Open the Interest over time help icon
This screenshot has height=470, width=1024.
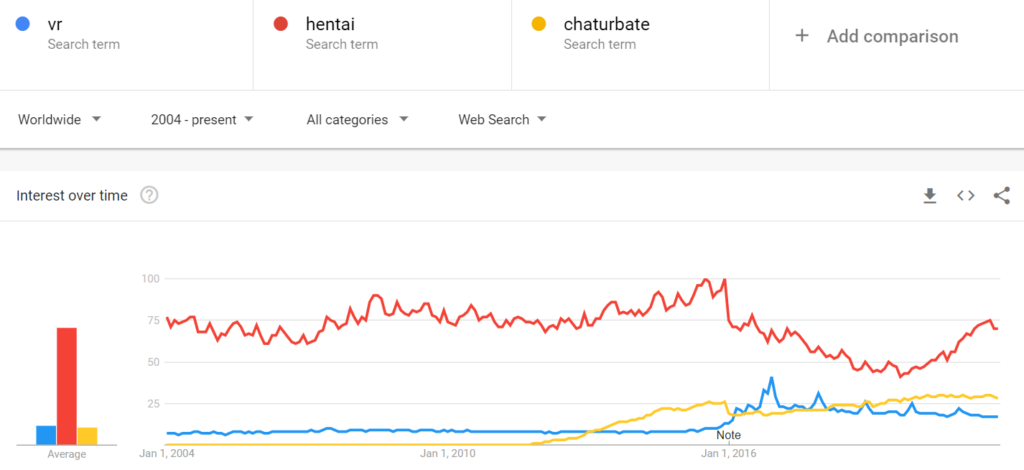[x=150, y=195]
